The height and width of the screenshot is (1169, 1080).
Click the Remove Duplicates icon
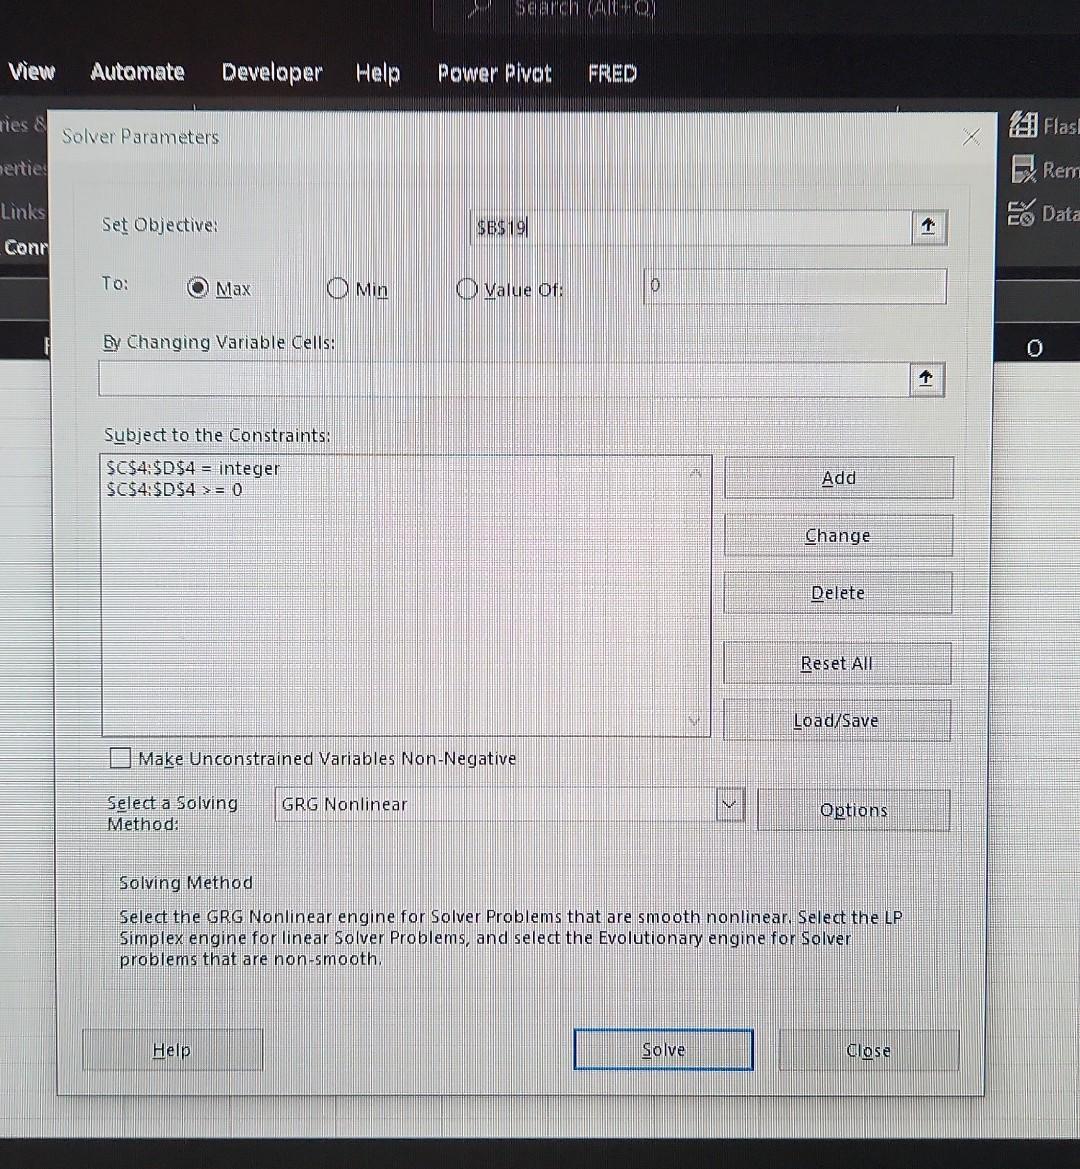pos(1024,170)
